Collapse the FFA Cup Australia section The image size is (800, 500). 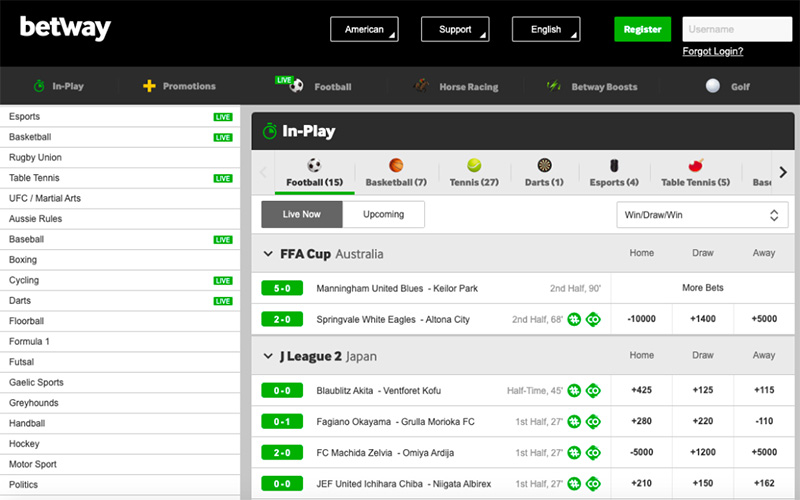[268, 254]
